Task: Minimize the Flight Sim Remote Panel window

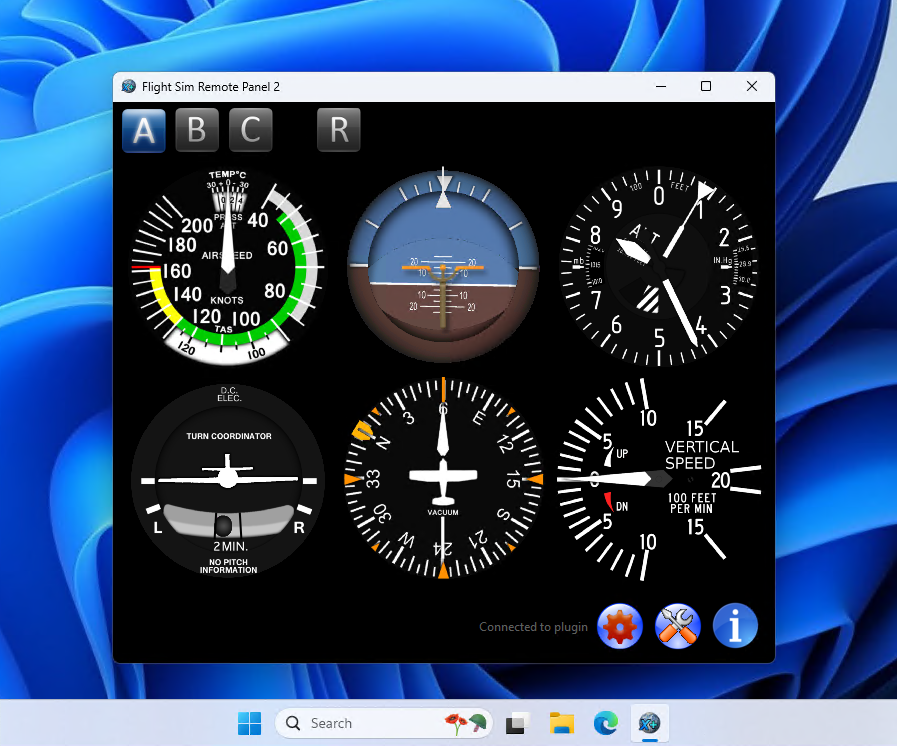Action: point(661,86)
